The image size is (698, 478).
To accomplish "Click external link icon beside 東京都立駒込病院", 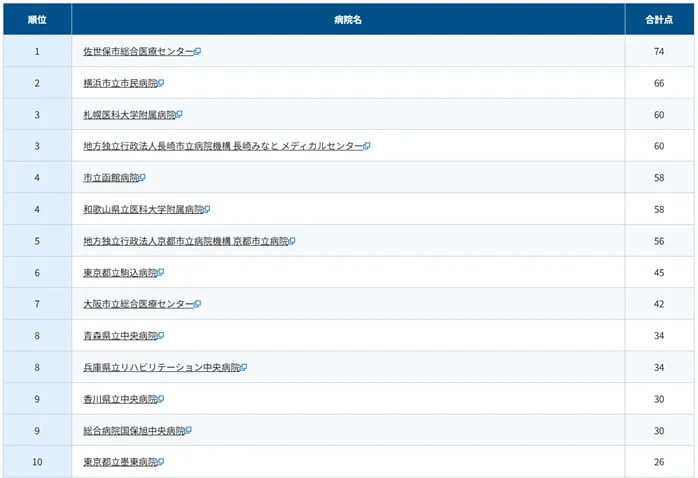I will pyautogui.click(x=161, y=273).
